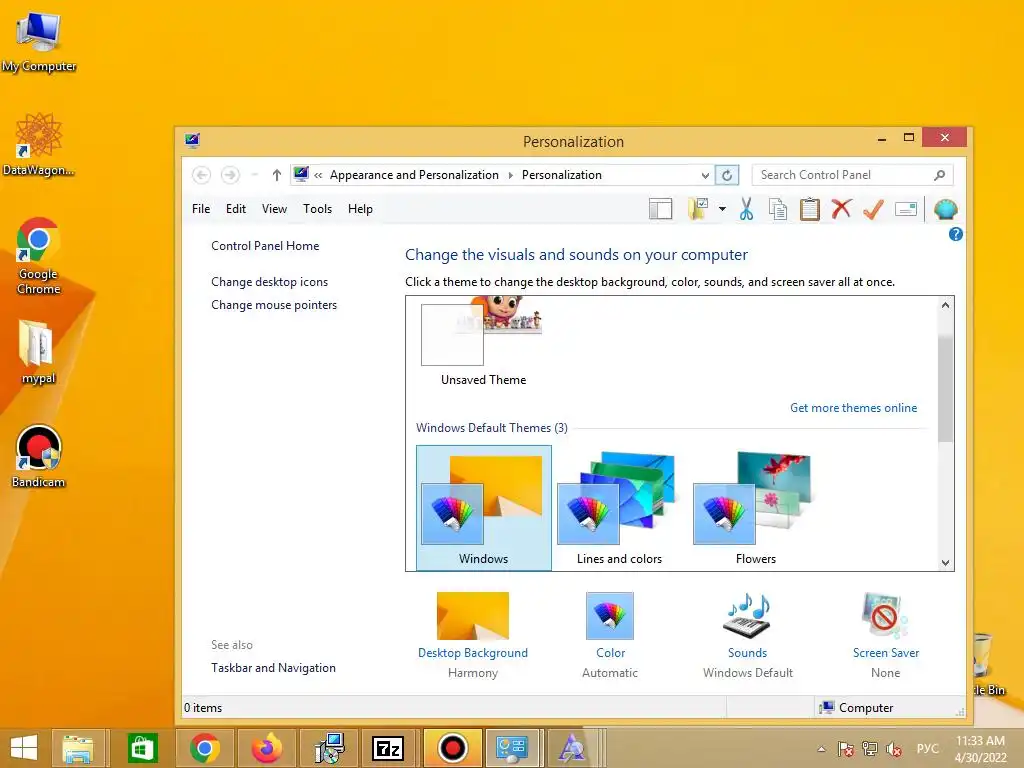The image size is (1024, 768).
Task: Select the Flowers theme
Action: tap(756, 508)
